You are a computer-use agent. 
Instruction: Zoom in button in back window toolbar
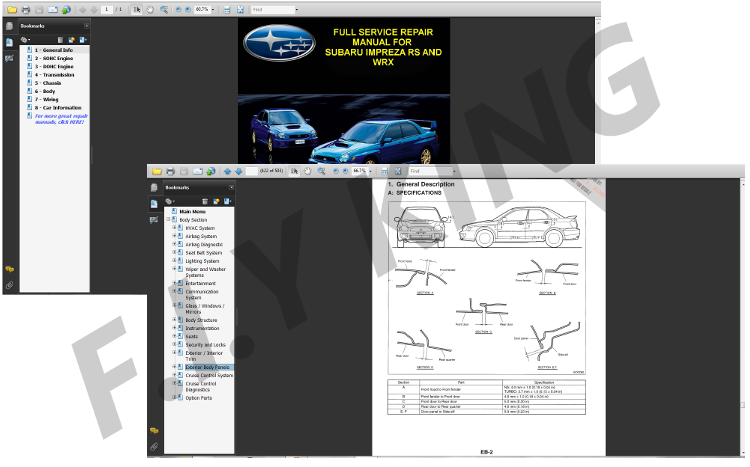point(188,10)
